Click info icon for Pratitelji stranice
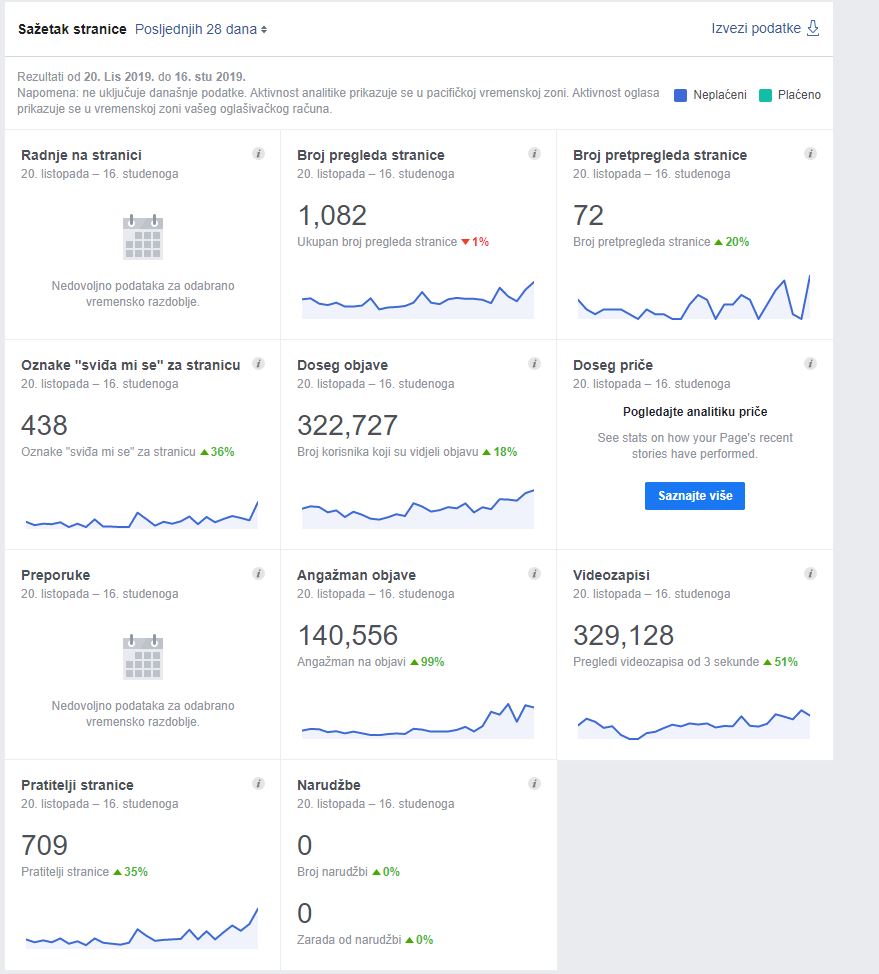Screen dimensions: 879x974 tap(258, 783)
